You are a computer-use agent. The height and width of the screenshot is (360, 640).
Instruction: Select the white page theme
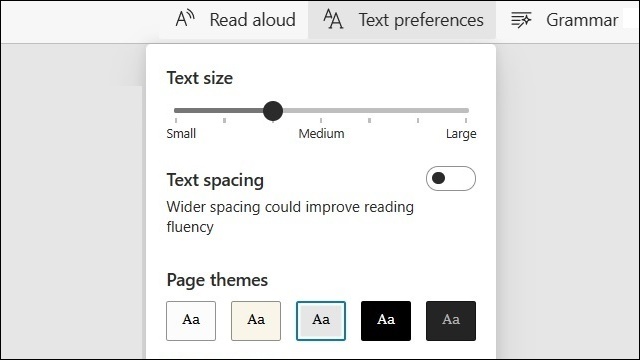click(x=191, y=321)
